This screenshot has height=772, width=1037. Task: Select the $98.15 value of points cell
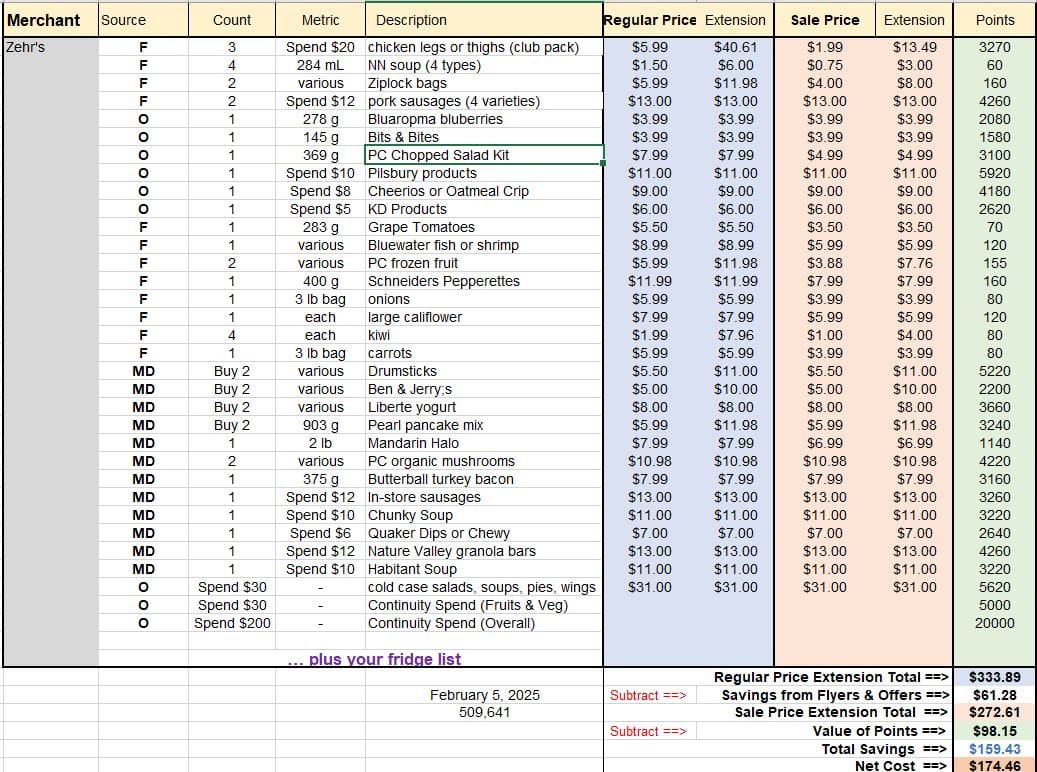[x=995, y=731]
